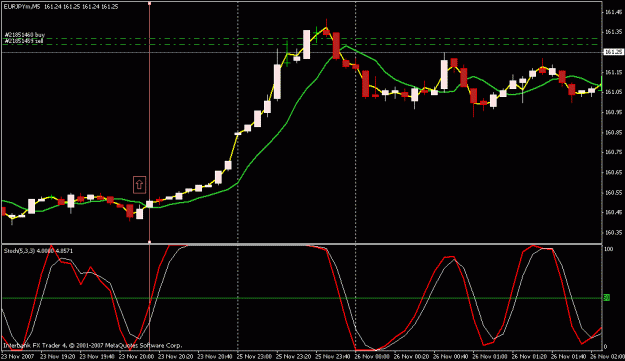Viewport: 625px width, 361px height.
Task: Select the #21851459 sell order label
Action: tap(24, 41)
